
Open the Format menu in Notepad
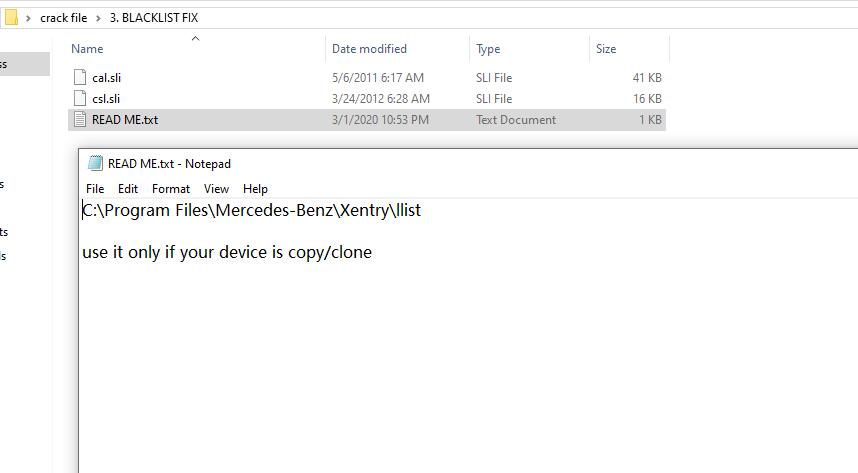[171, 188]
